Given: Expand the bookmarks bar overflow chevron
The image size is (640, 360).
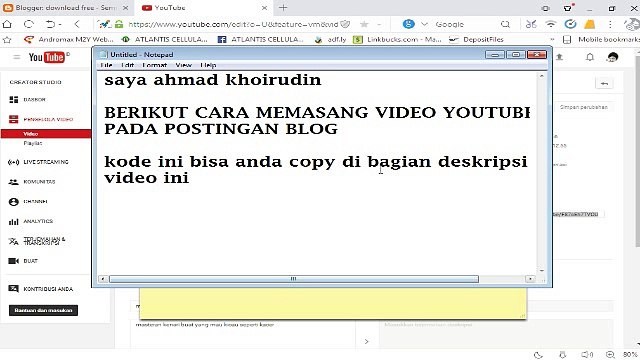Looking at the screenshot, I should 552,39.
